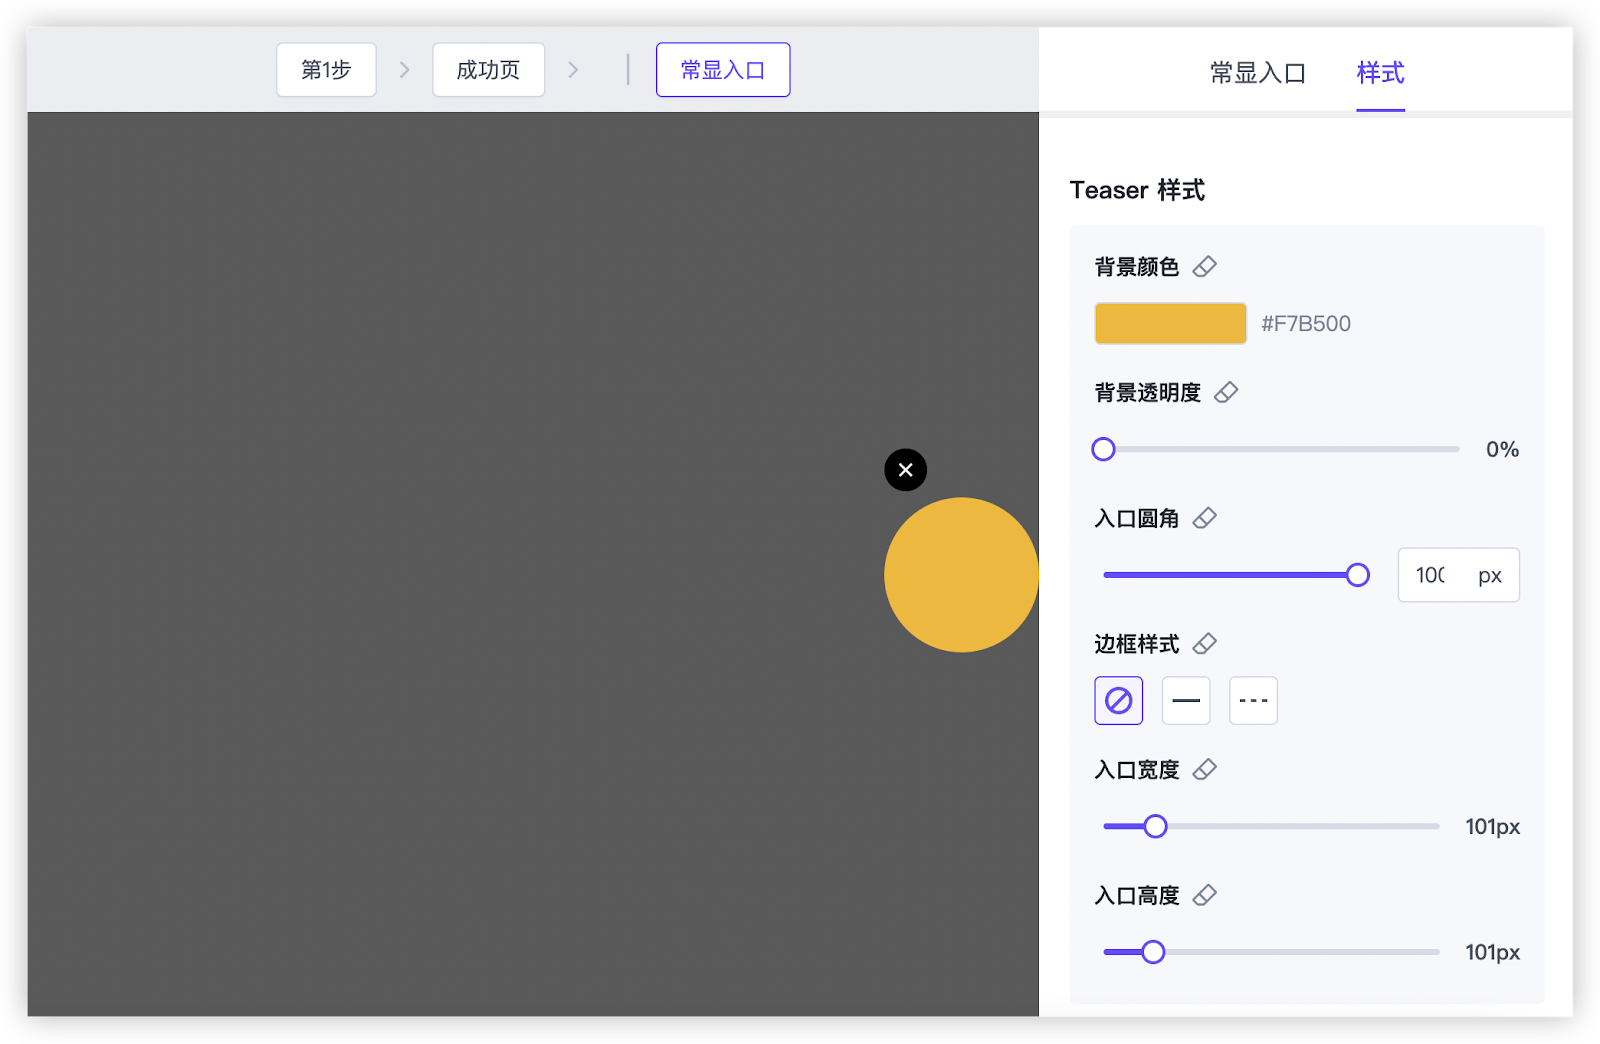Click chevron arrow after 成功页

click(573, 70)
